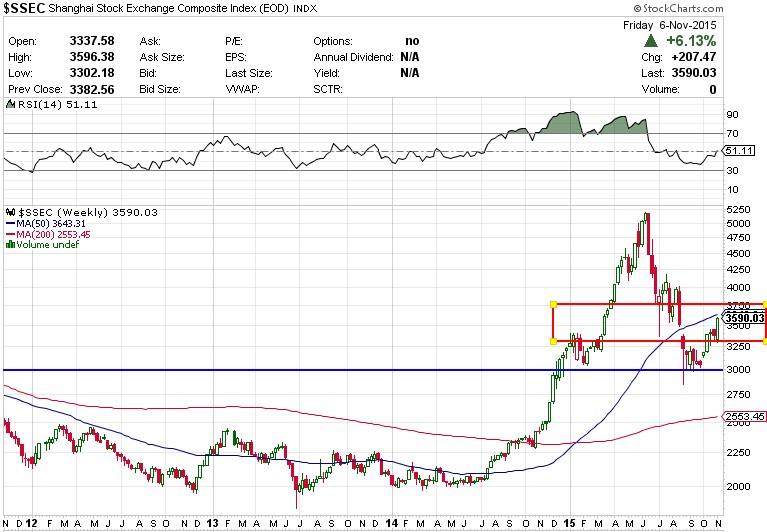Click the 3000 price axis label
Screen dimensions: 767x532
(738, 370)
